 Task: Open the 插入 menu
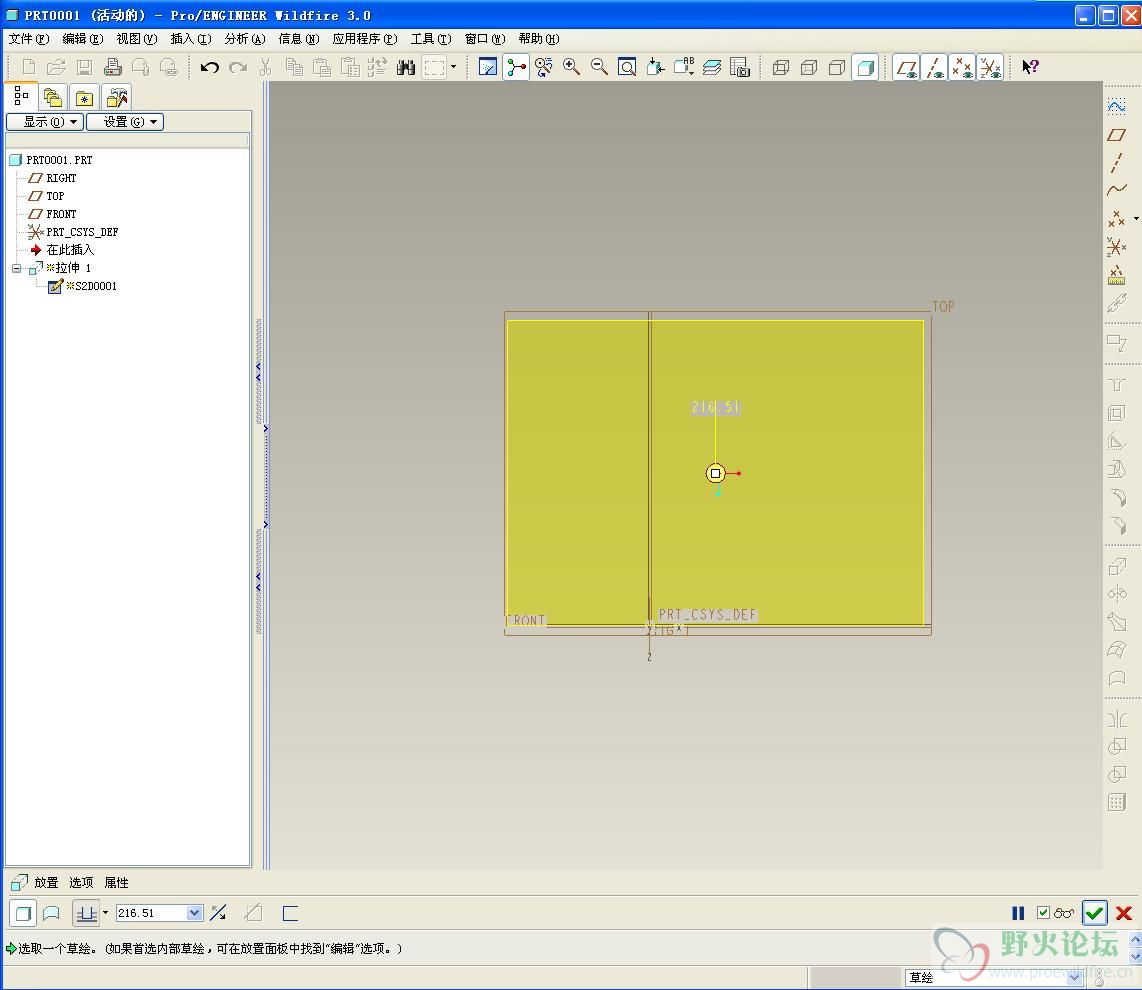coord(191,39)
